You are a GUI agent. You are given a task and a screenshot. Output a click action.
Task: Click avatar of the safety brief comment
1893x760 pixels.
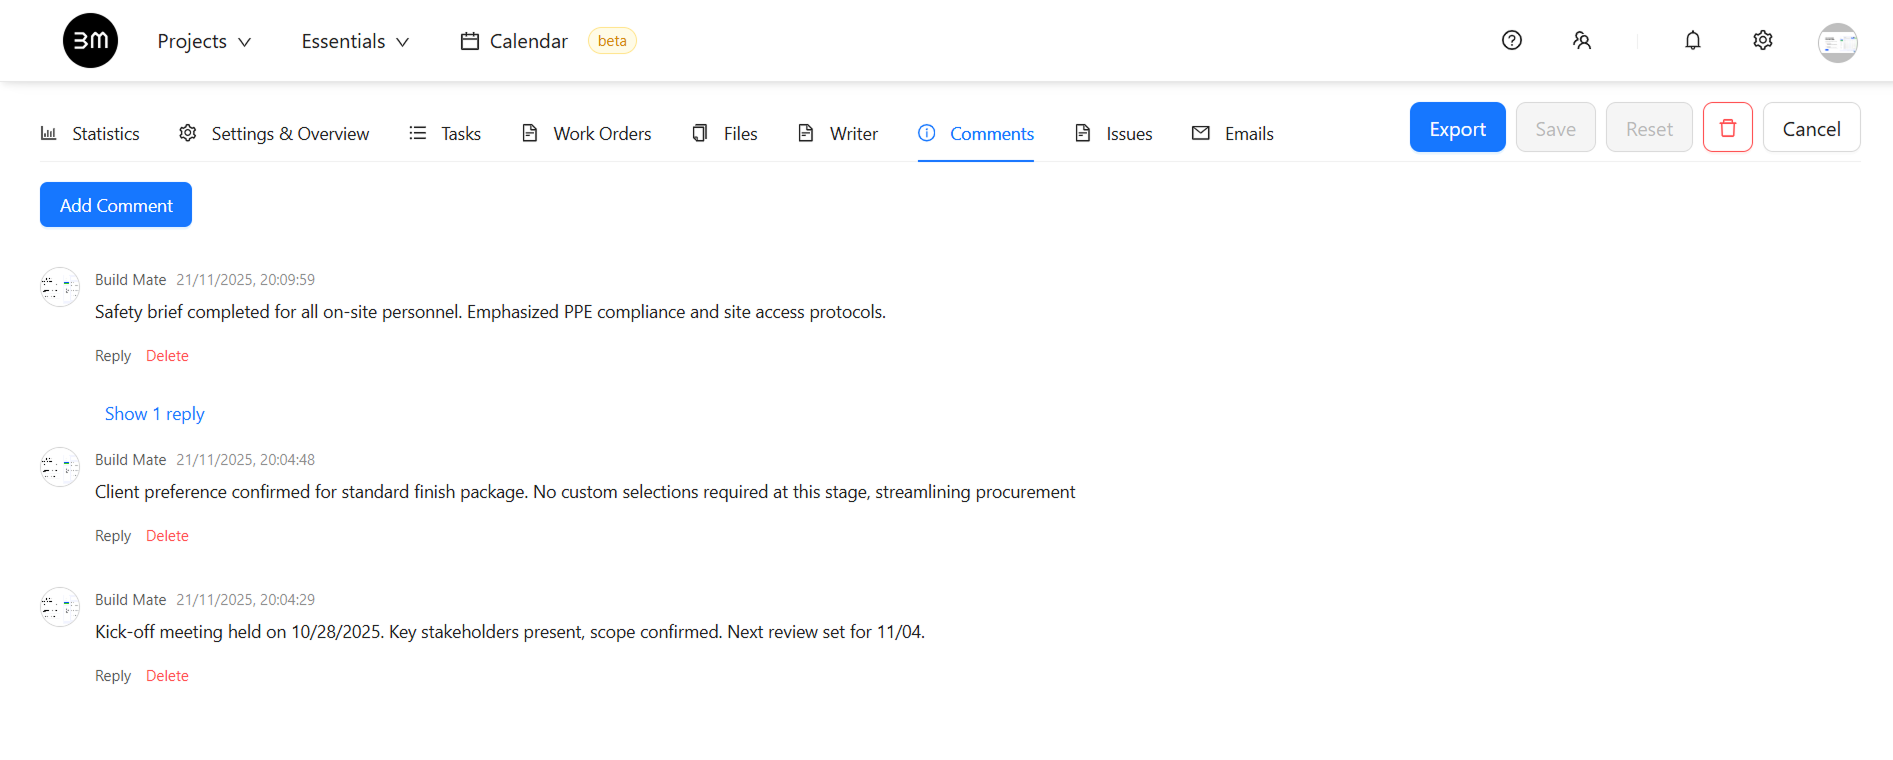[x=60, y=287]
